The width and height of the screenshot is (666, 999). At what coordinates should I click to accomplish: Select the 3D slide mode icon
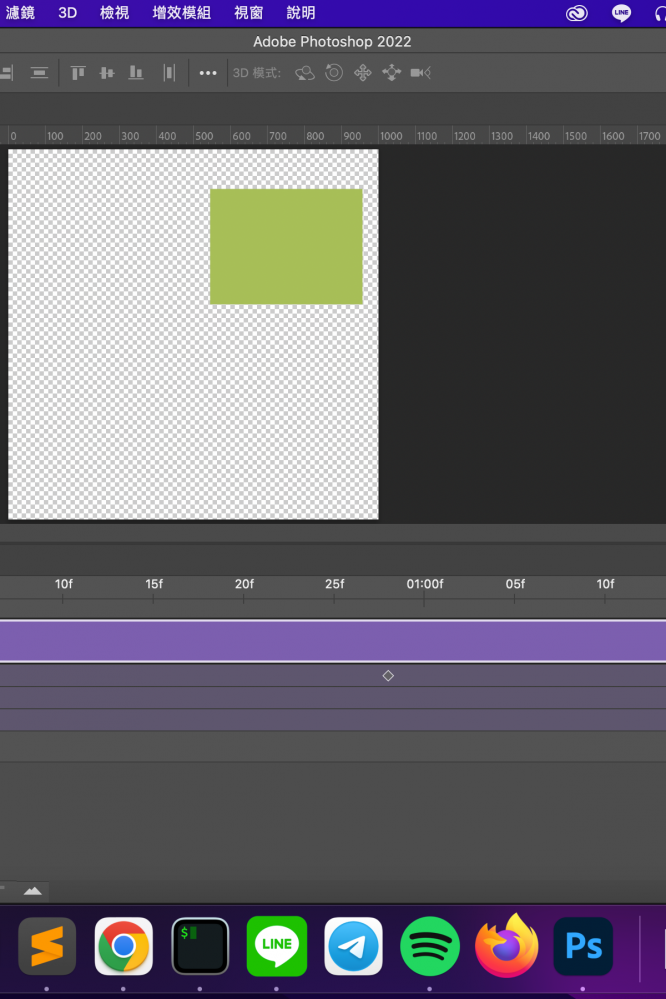coord(391,73)
